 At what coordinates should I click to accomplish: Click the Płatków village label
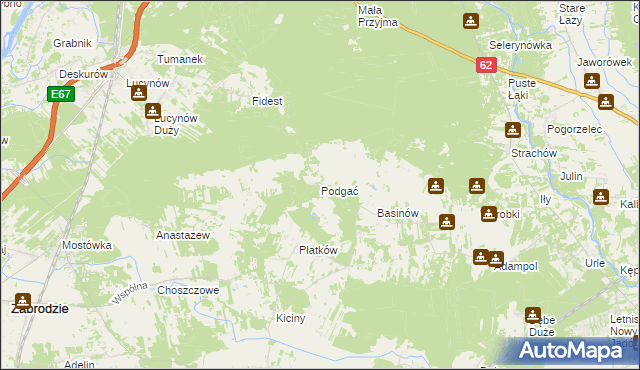coord(318,250)
